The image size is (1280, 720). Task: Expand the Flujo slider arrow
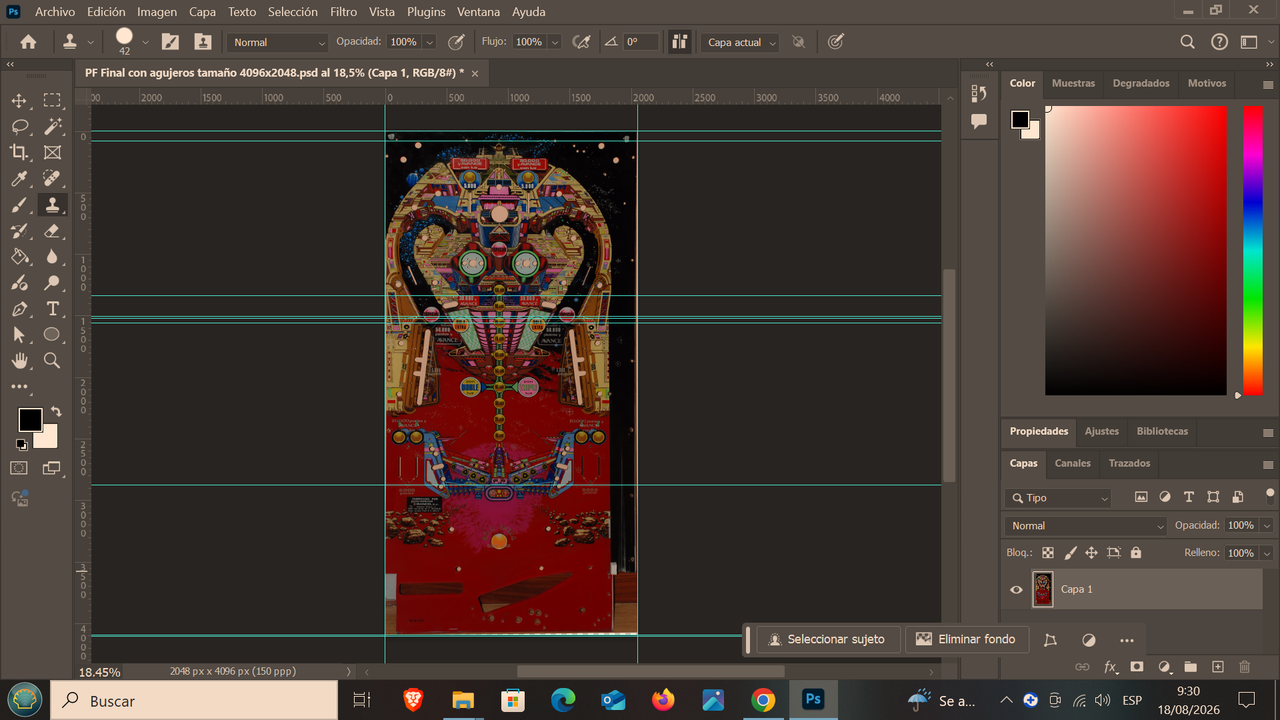(554, 42)
